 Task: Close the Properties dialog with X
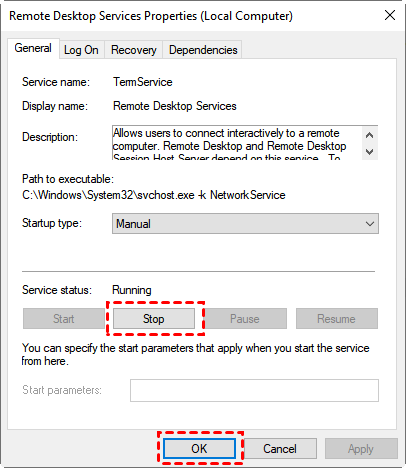point(390,15)
